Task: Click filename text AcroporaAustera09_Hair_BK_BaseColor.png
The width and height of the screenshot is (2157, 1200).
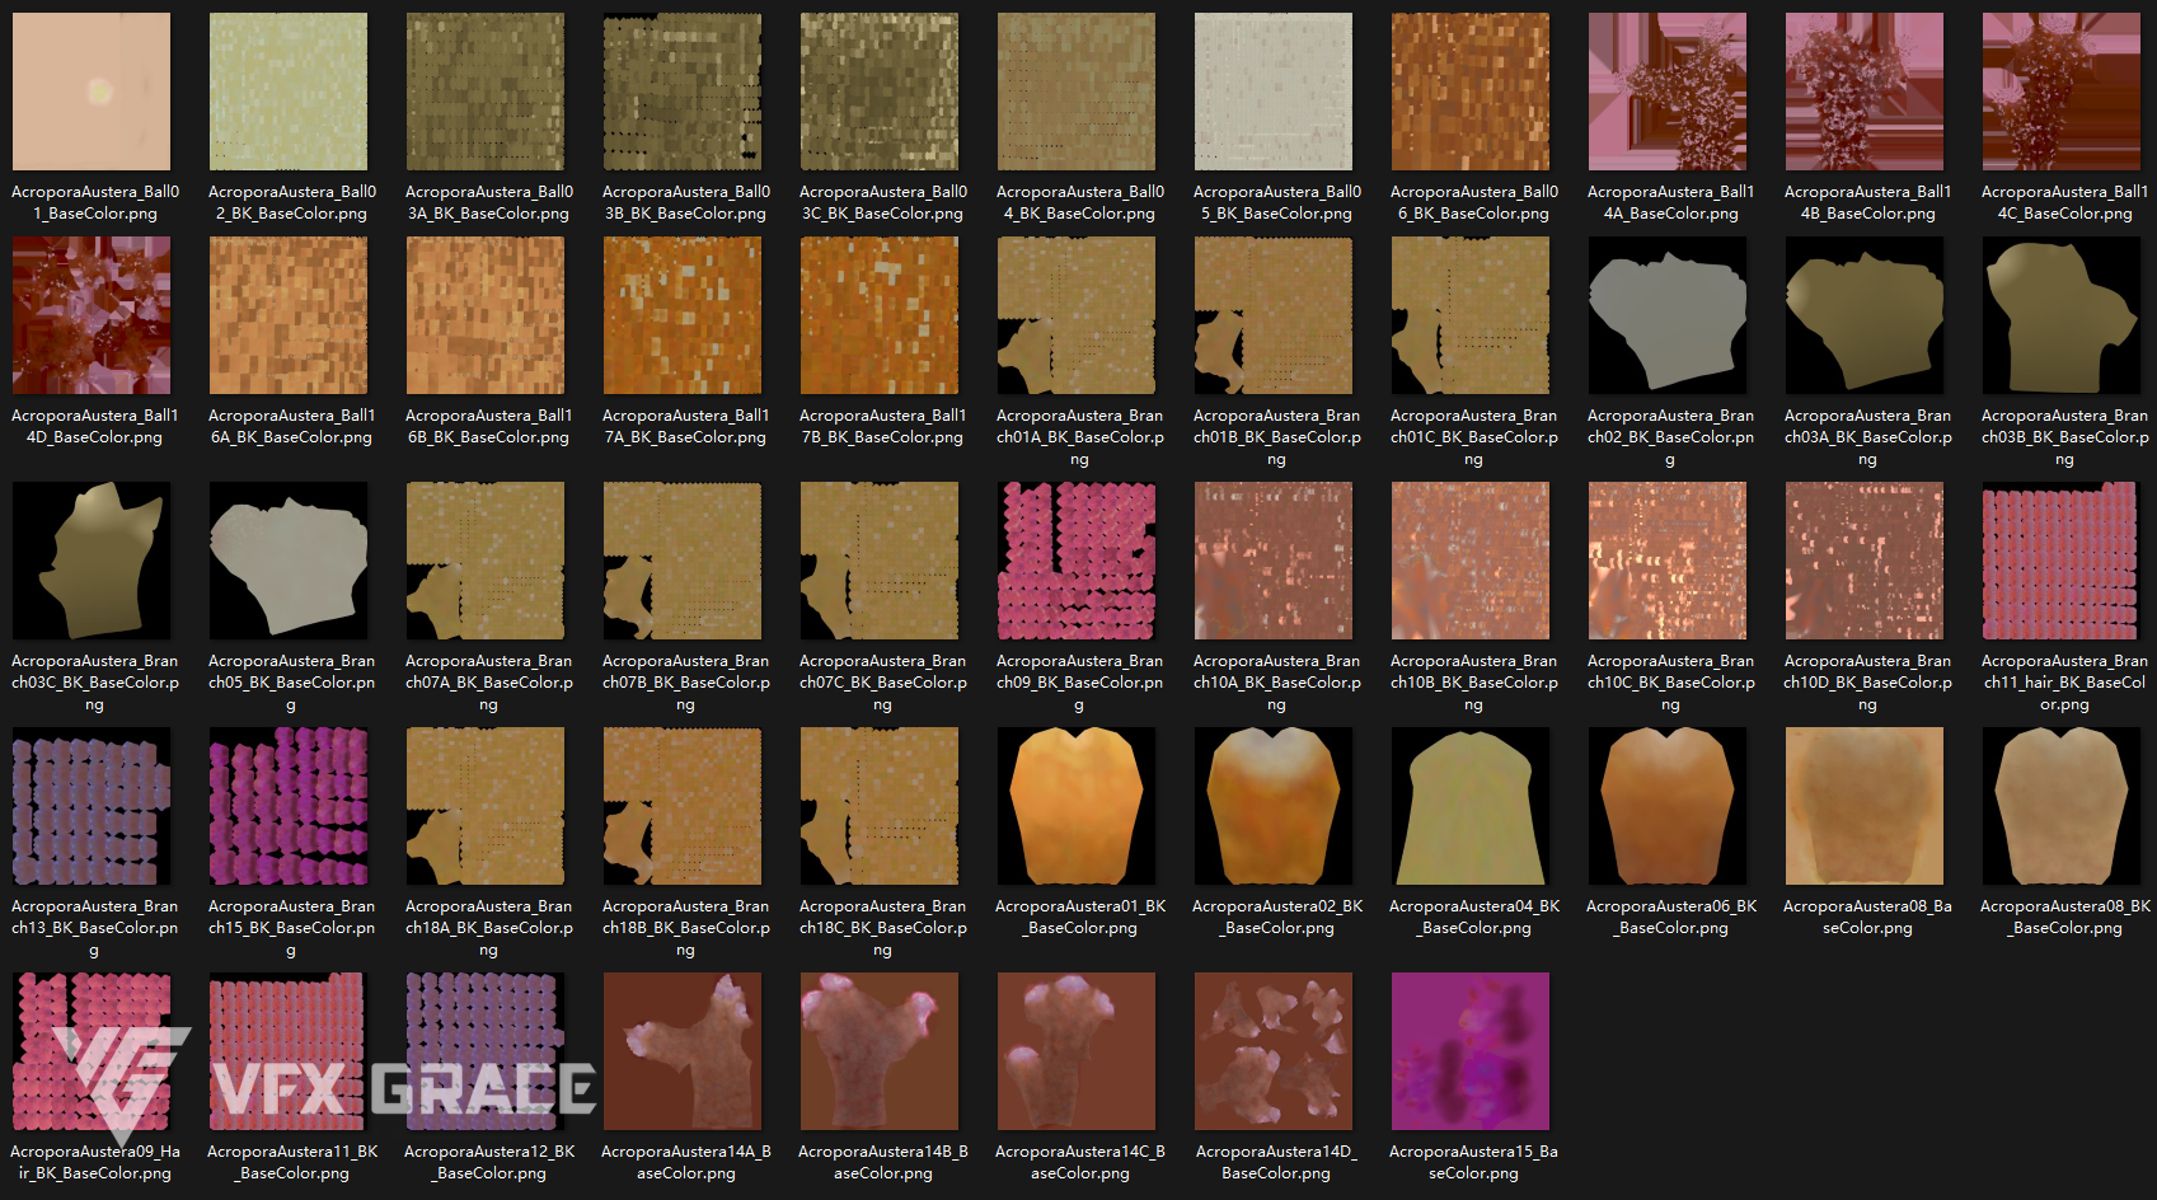Action: pyautogui.click(x=95, y=1162)
